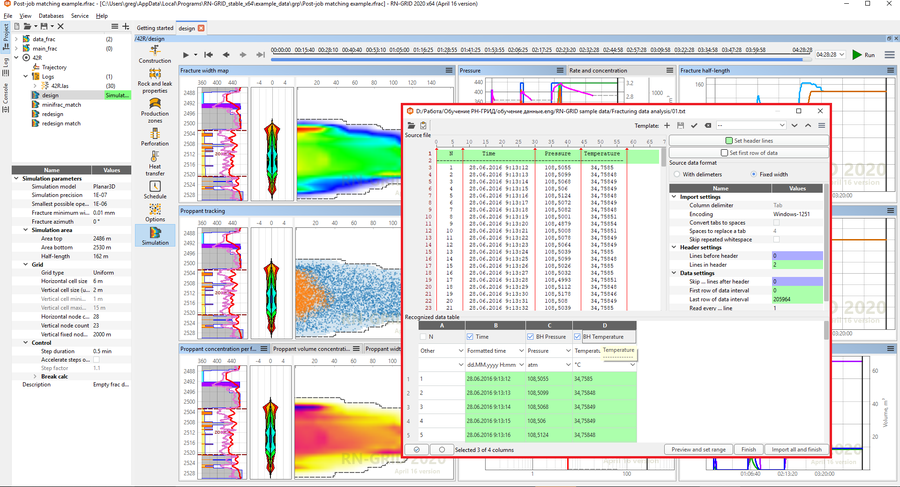The image size is (900, 487).
Task: Add a new template with plus icon
Action: coord(667,126)
